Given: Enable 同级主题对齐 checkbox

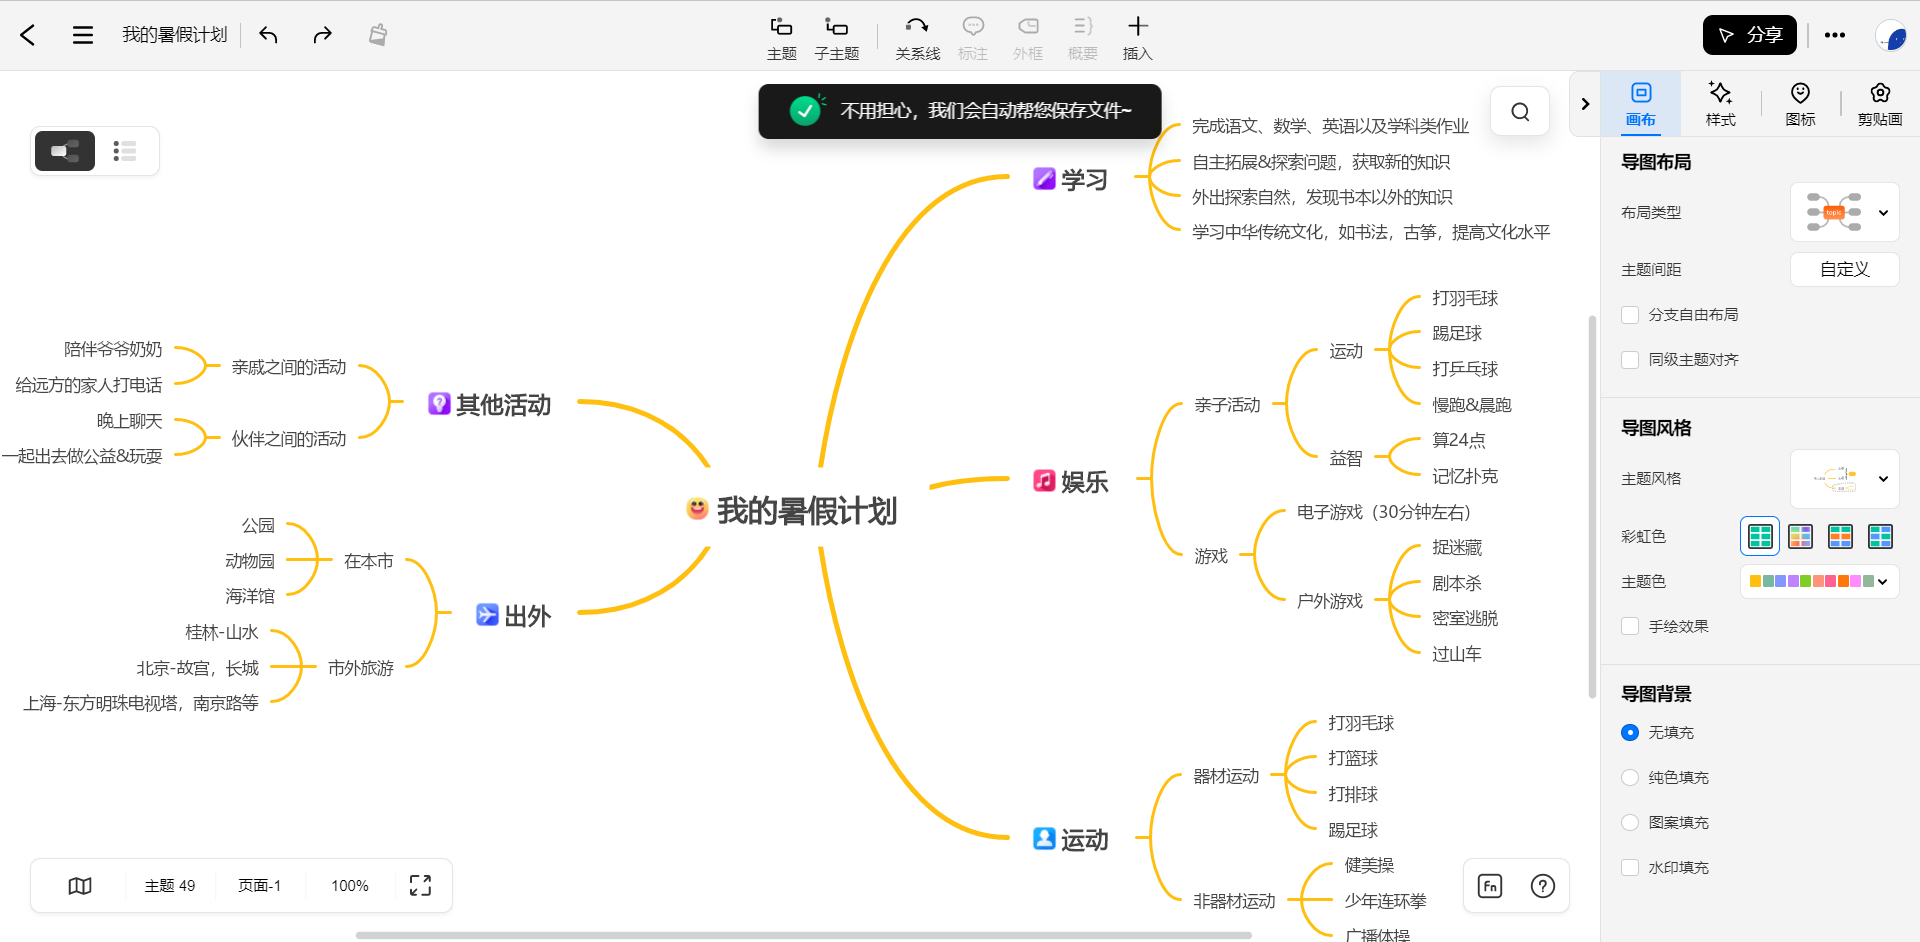Looking at the screenshot, I should point(1630,360).
